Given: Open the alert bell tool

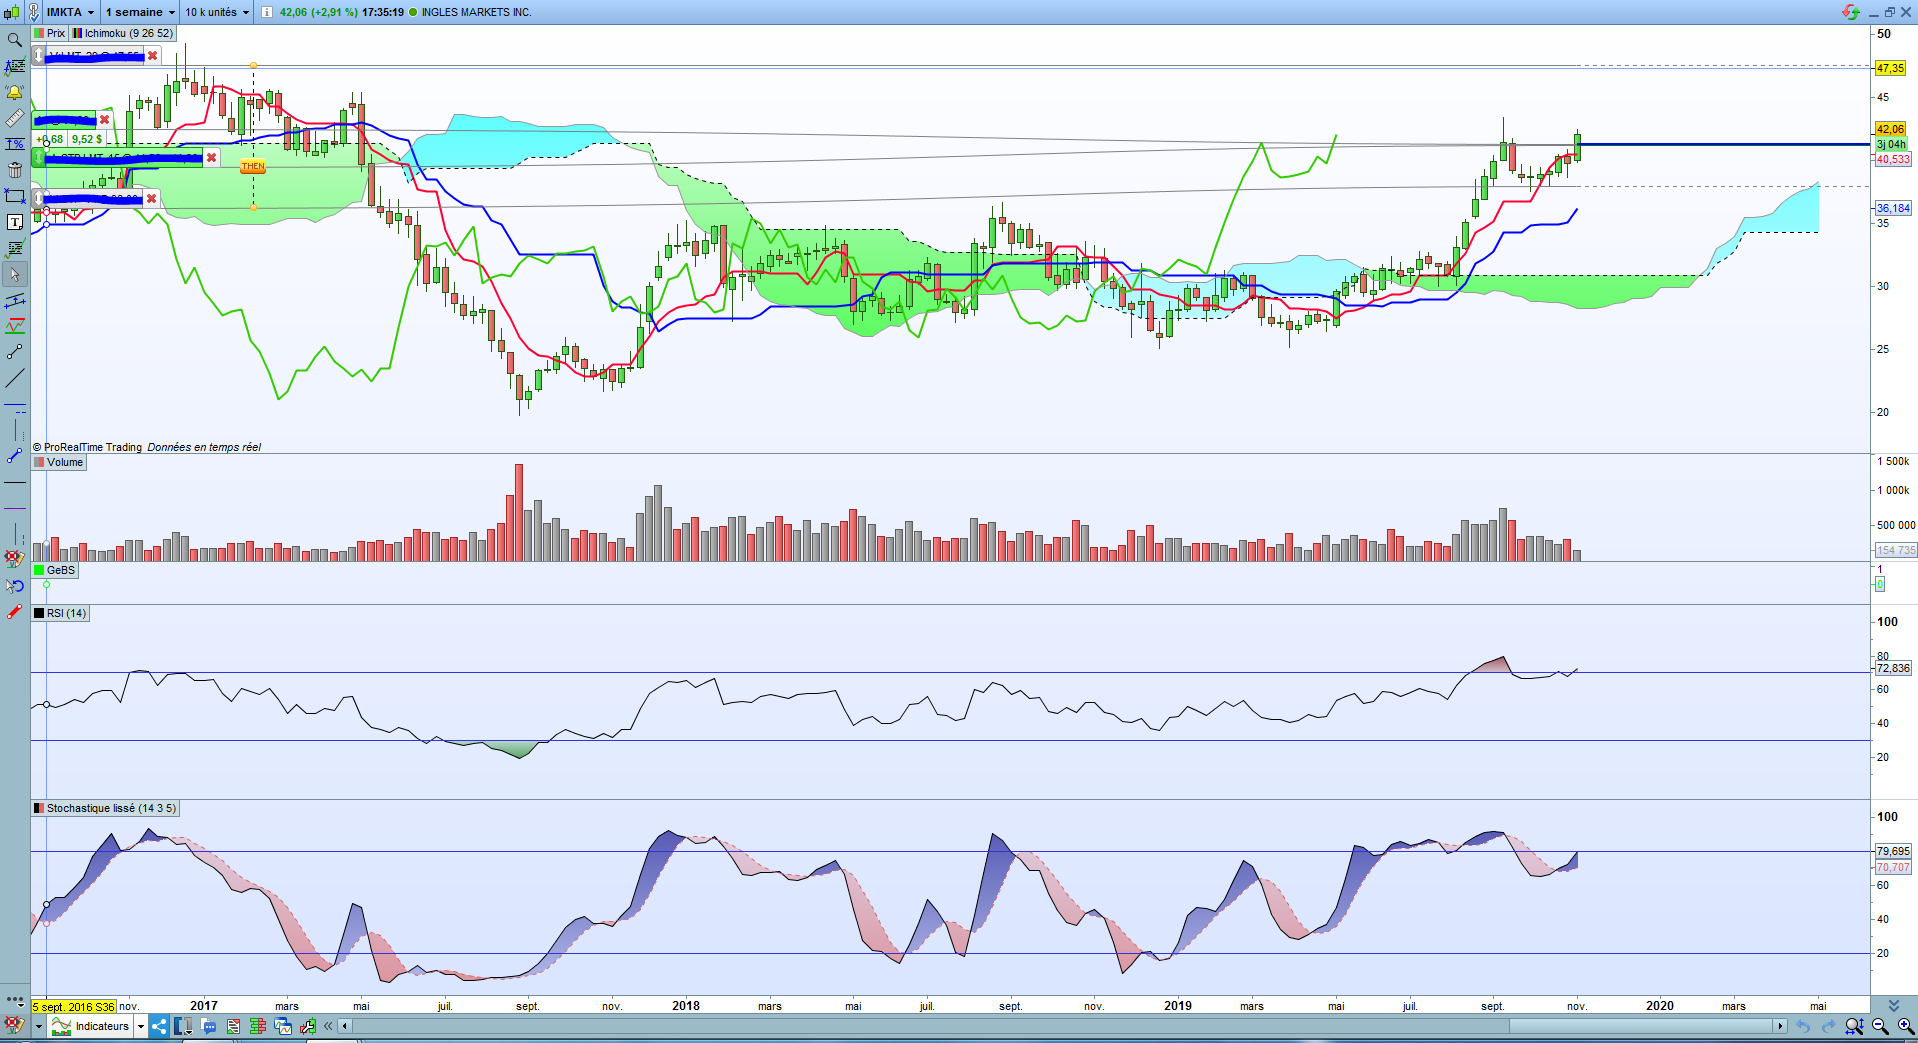Looking at the screenshot, I should [x=14, y=92].
